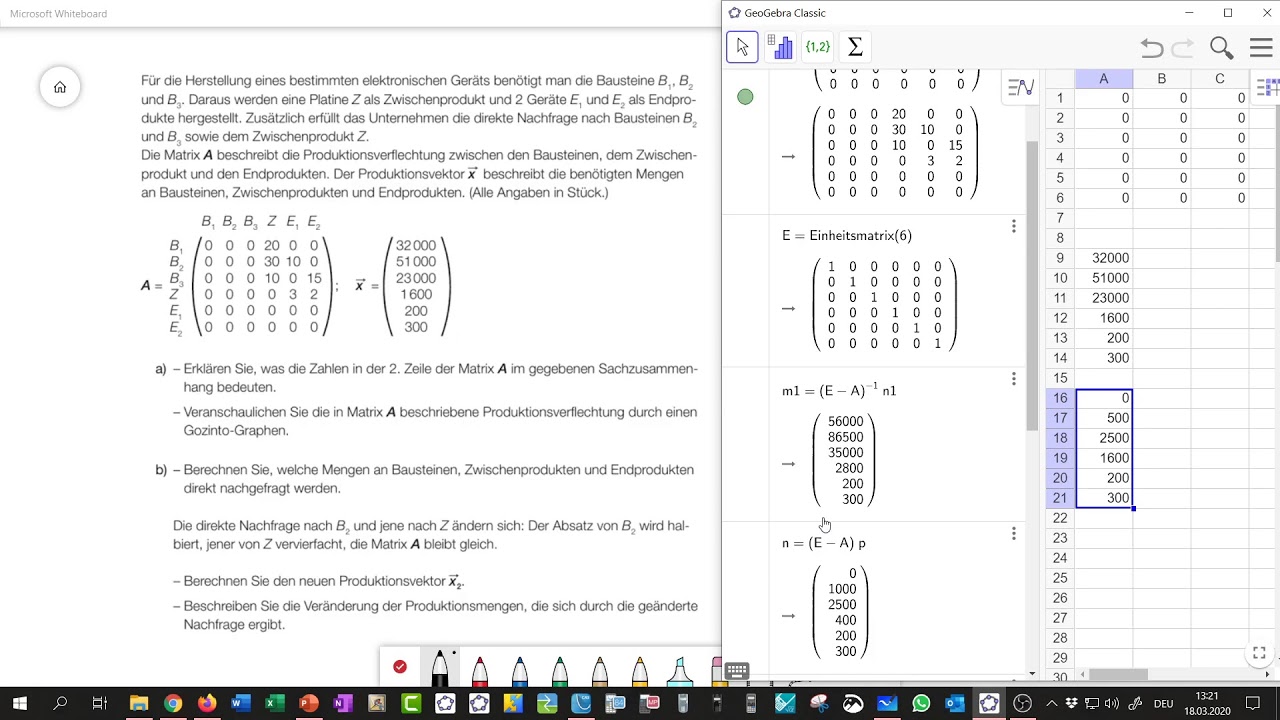Click cell A17 containing 500

point(1104,418)
